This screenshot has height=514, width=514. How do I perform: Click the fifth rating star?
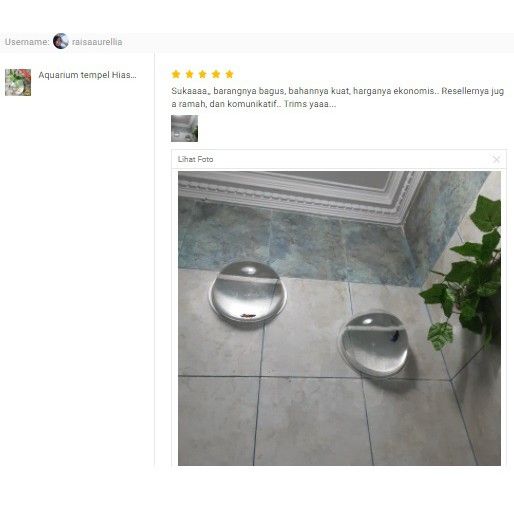229,74
